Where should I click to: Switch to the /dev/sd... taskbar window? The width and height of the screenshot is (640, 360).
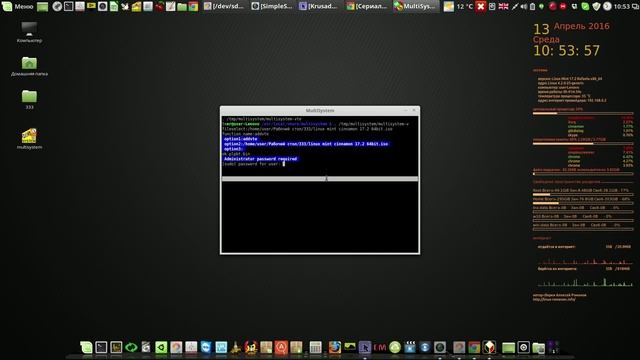224,6
